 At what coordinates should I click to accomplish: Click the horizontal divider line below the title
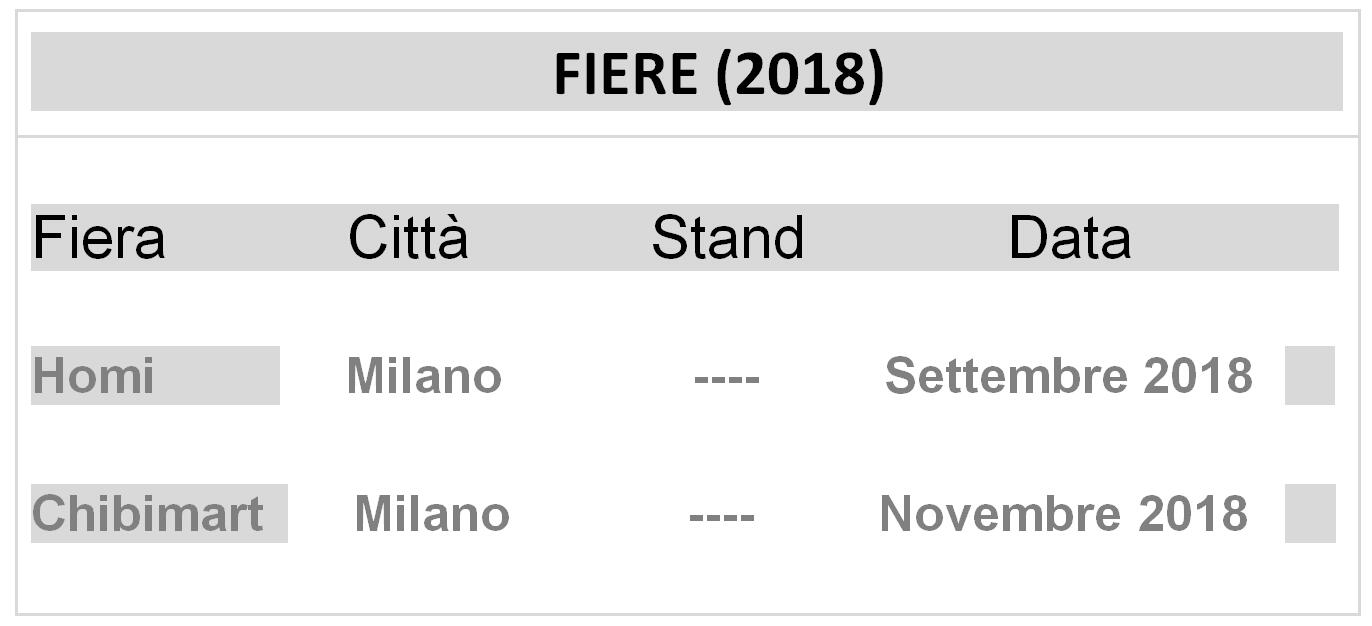(686, 137)
